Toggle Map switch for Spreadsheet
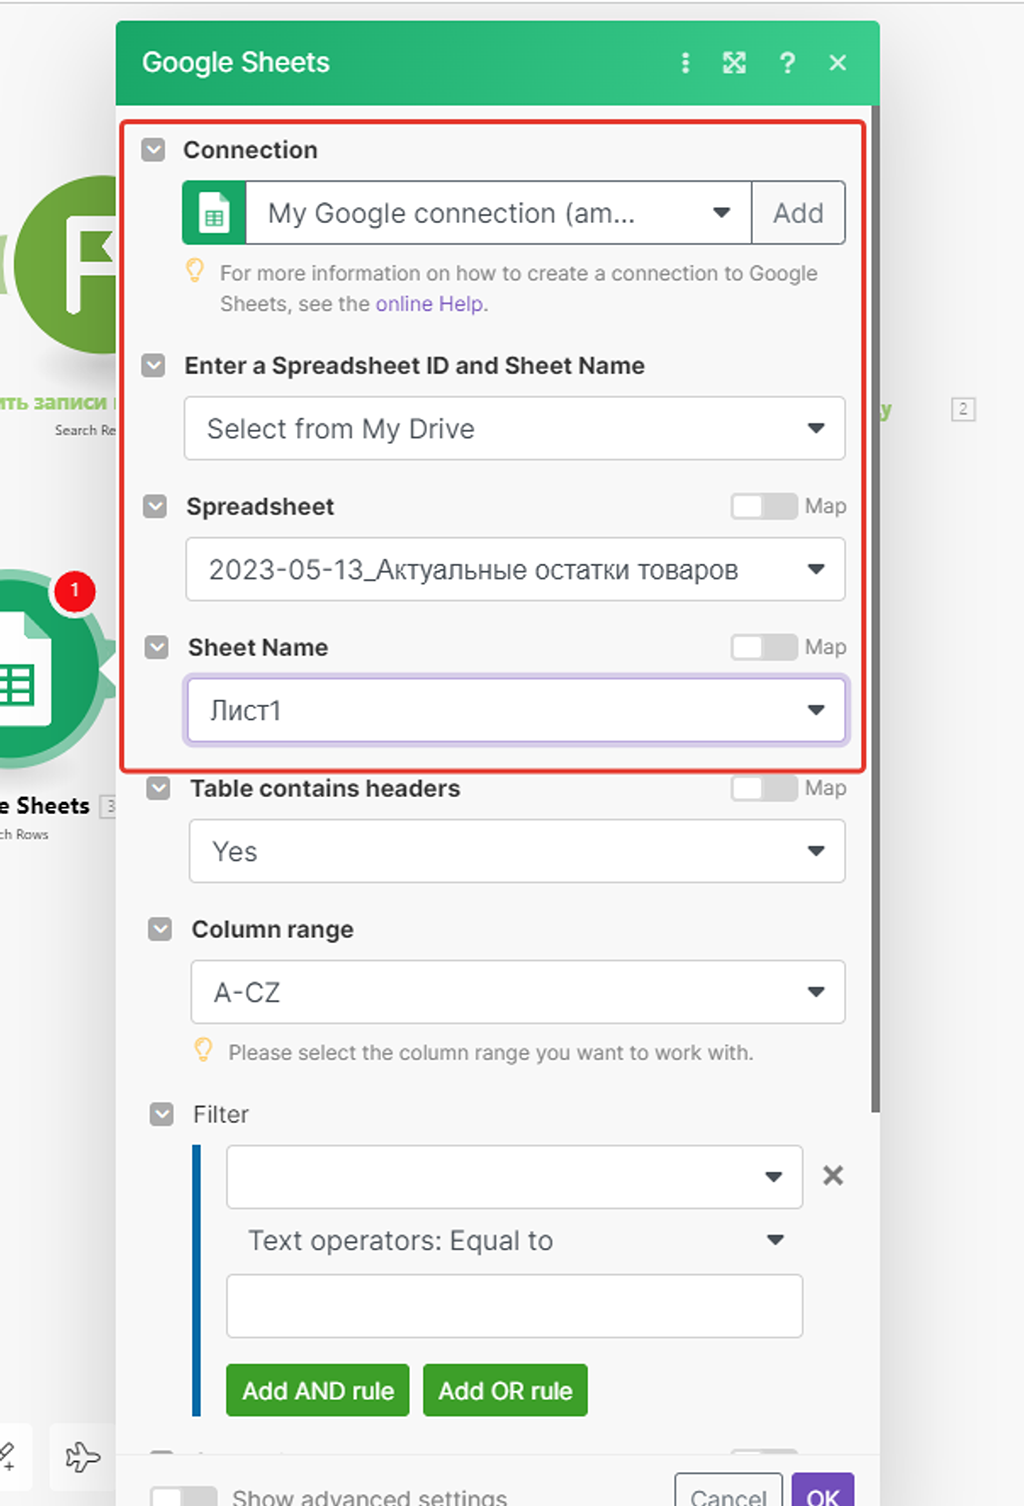 (x=764, y=506)
